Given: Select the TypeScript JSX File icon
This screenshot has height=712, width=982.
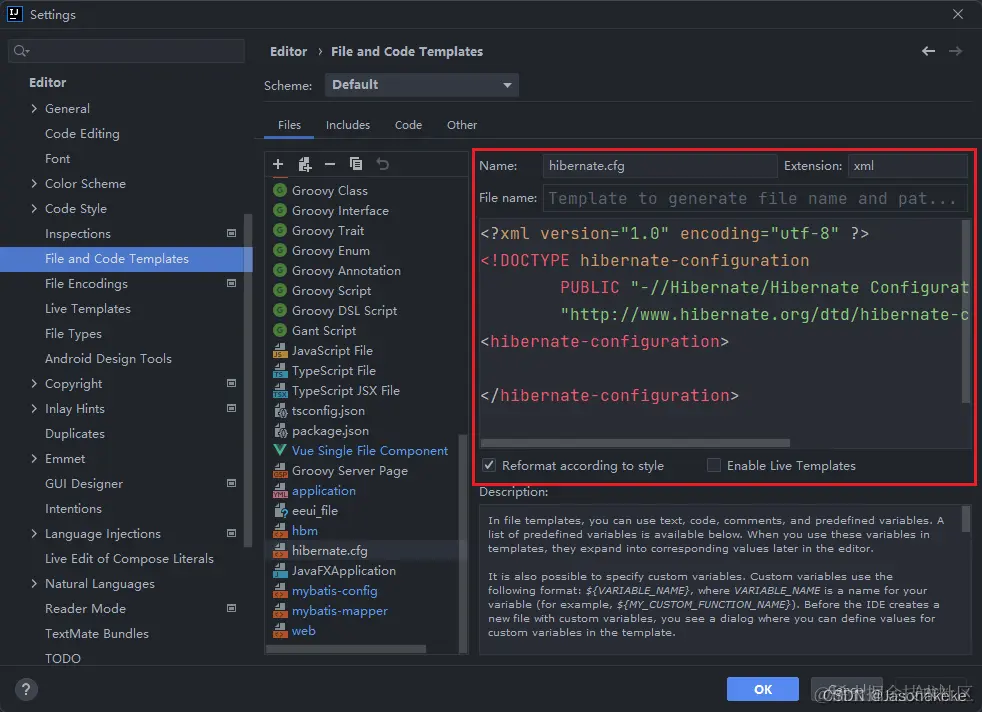Looking at the screenshot, I should pos(280,391).
